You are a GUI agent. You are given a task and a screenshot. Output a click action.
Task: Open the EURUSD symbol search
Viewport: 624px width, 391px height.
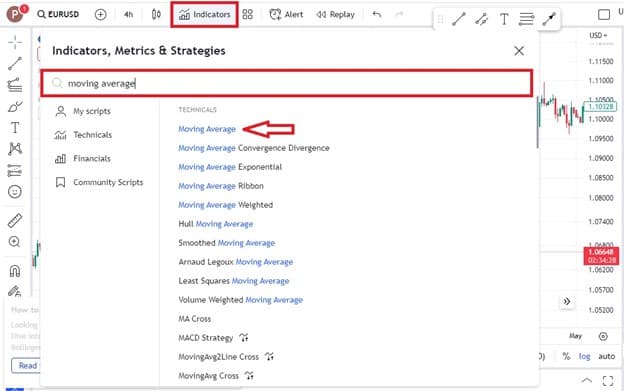point(58,14)
